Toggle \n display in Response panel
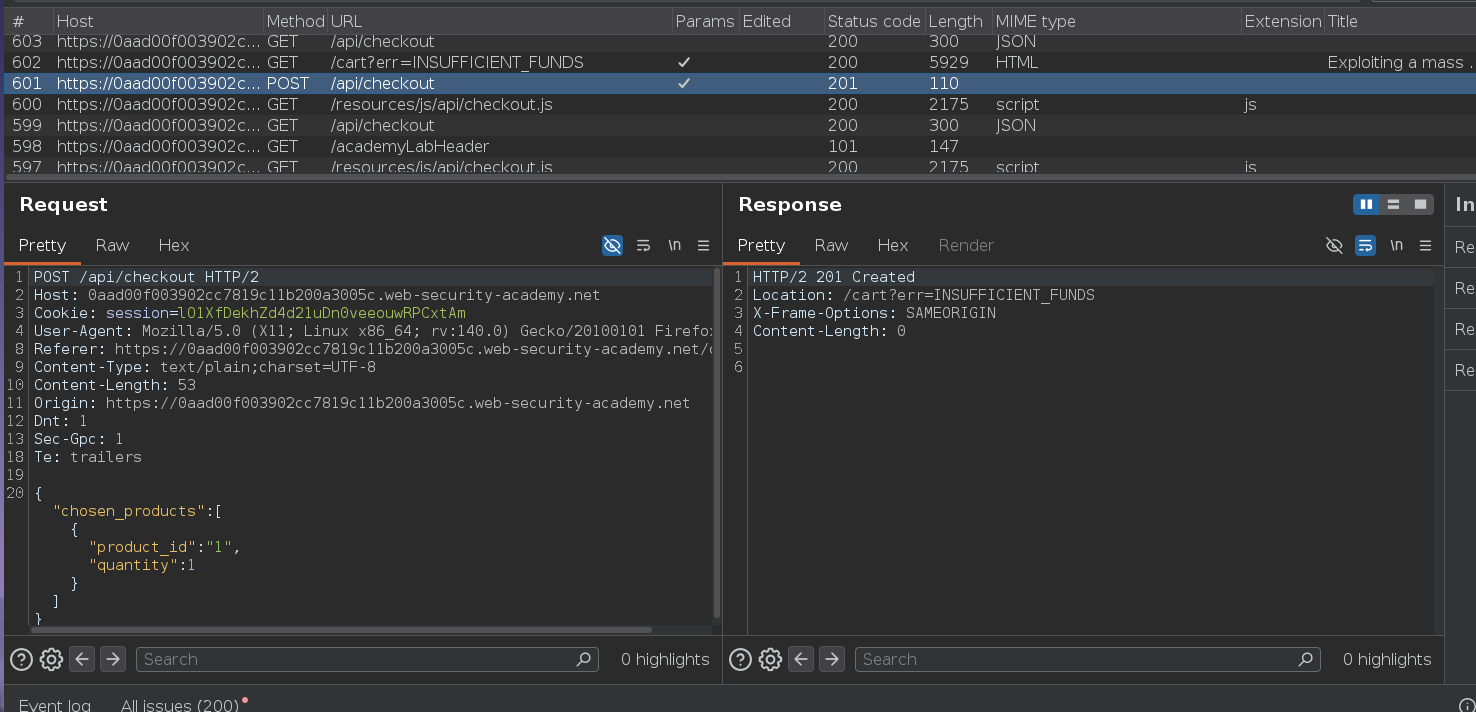The width and height of the screenshot is (1476, 712). tap(1396, 245)
